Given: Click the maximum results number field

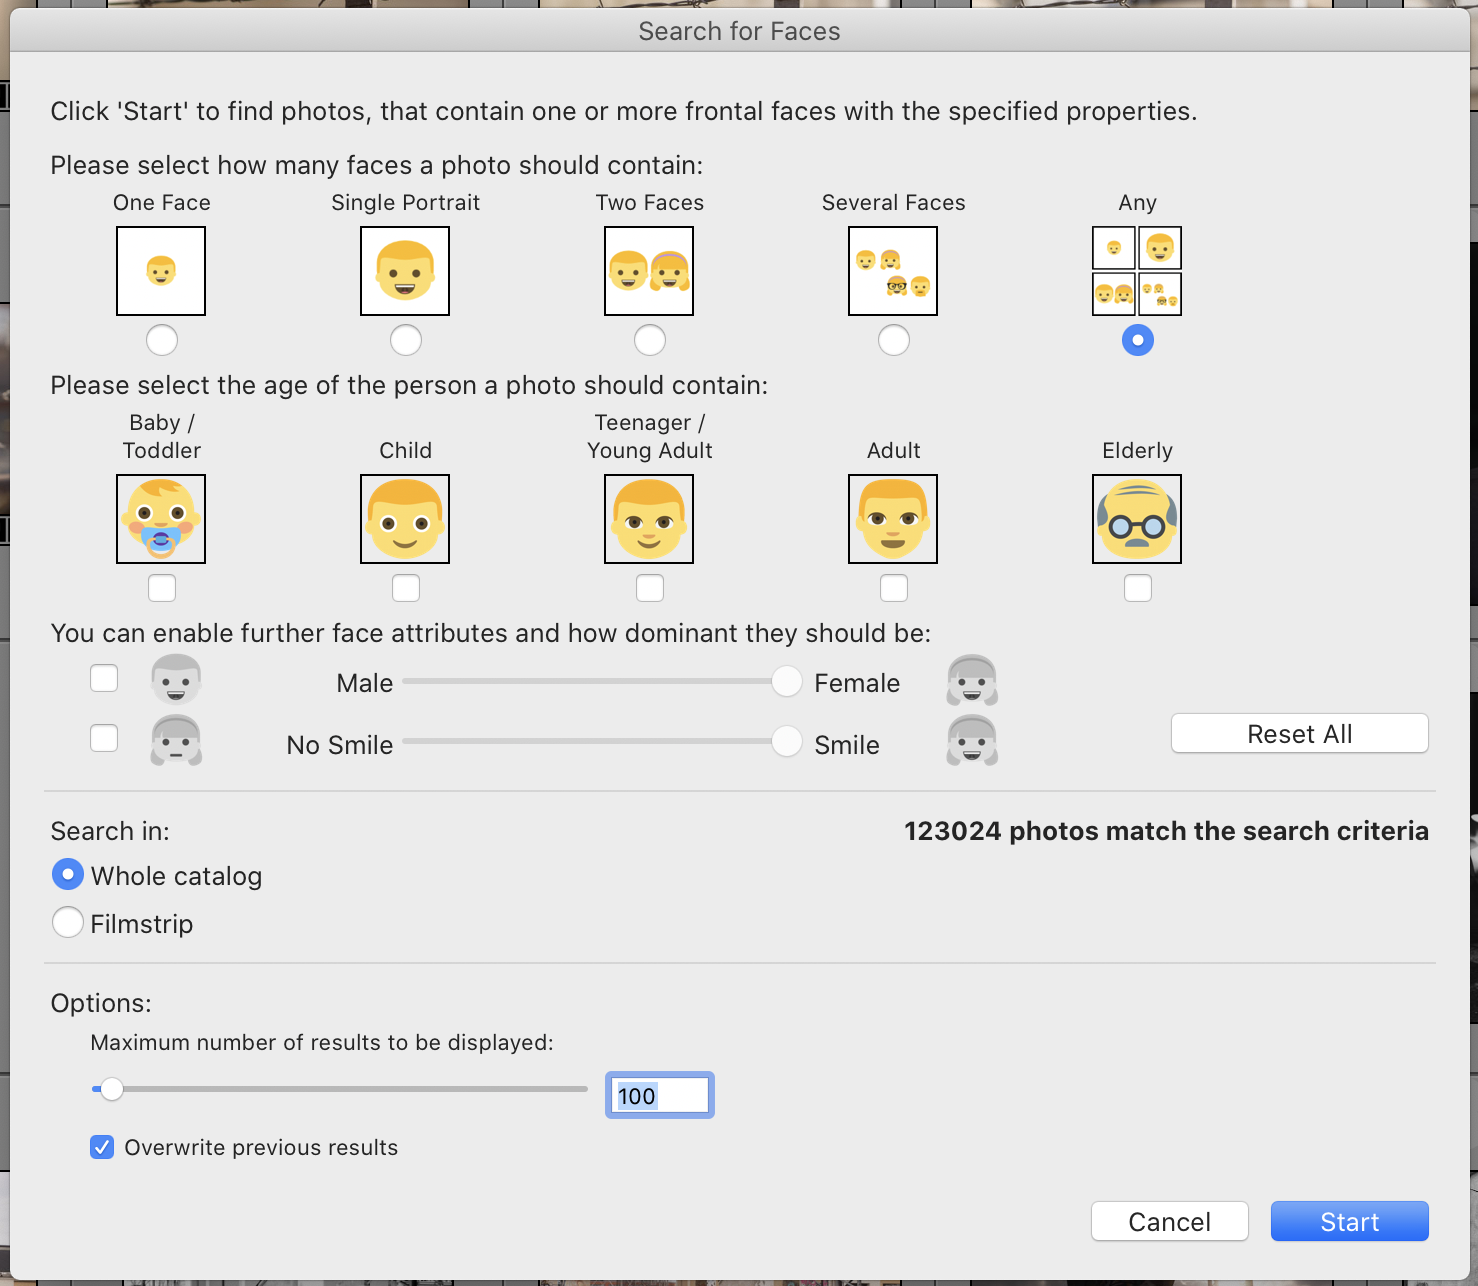Looking at the screenshot, I should tap(660, 1095).
